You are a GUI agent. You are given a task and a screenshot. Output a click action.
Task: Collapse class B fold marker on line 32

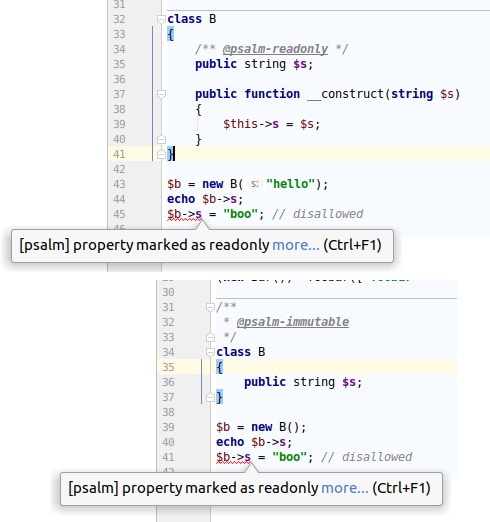(161, 19)
